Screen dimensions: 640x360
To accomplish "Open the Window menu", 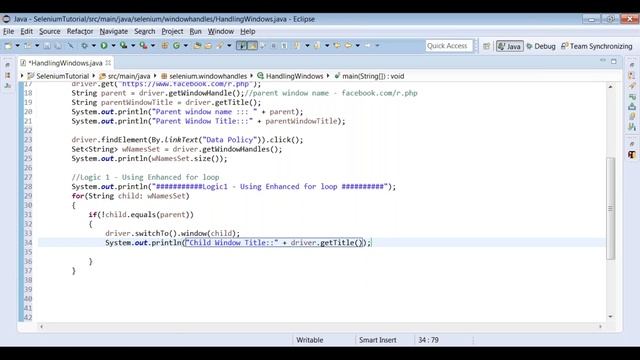I will tap(221, 31).
